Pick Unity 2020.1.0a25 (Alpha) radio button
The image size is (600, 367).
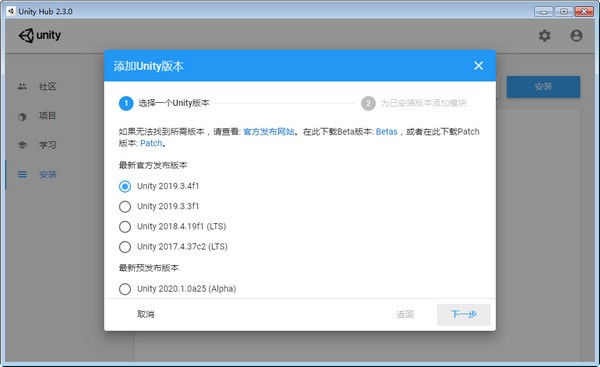tap(125, 289)
